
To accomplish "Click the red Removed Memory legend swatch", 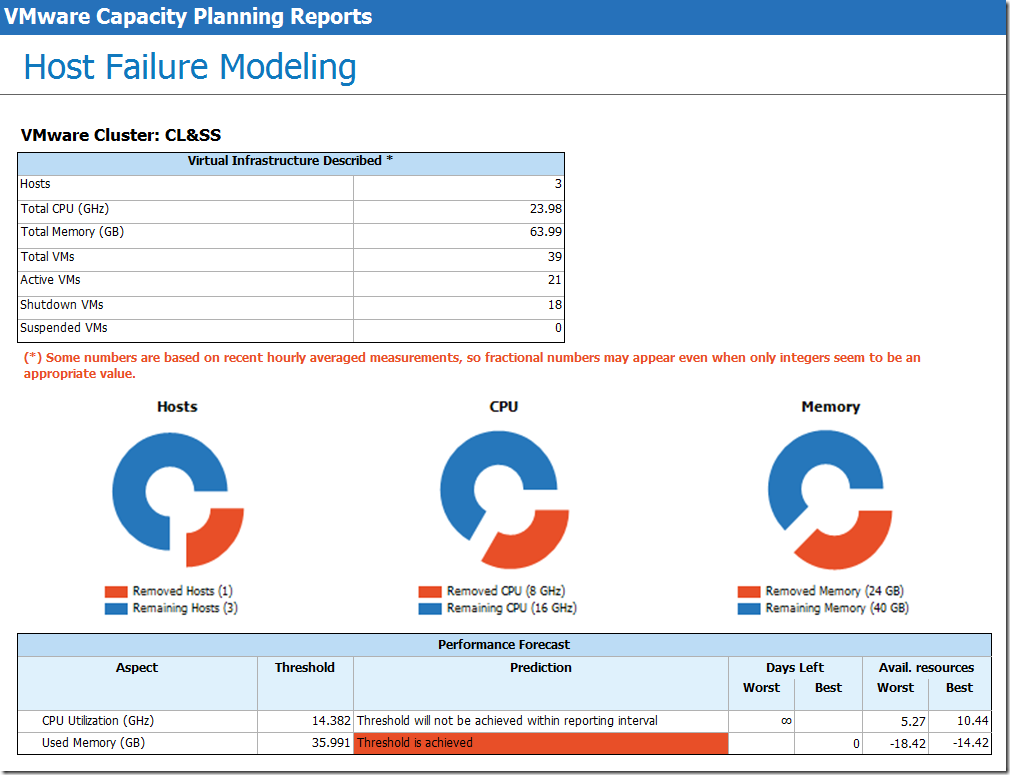I will [x=748, y=591].
